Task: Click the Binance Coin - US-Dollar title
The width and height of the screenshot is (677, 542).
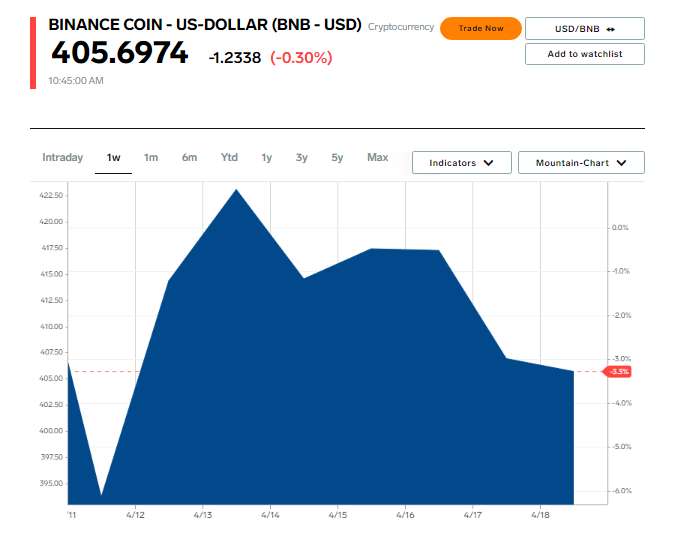Action: tap(205, 25)
